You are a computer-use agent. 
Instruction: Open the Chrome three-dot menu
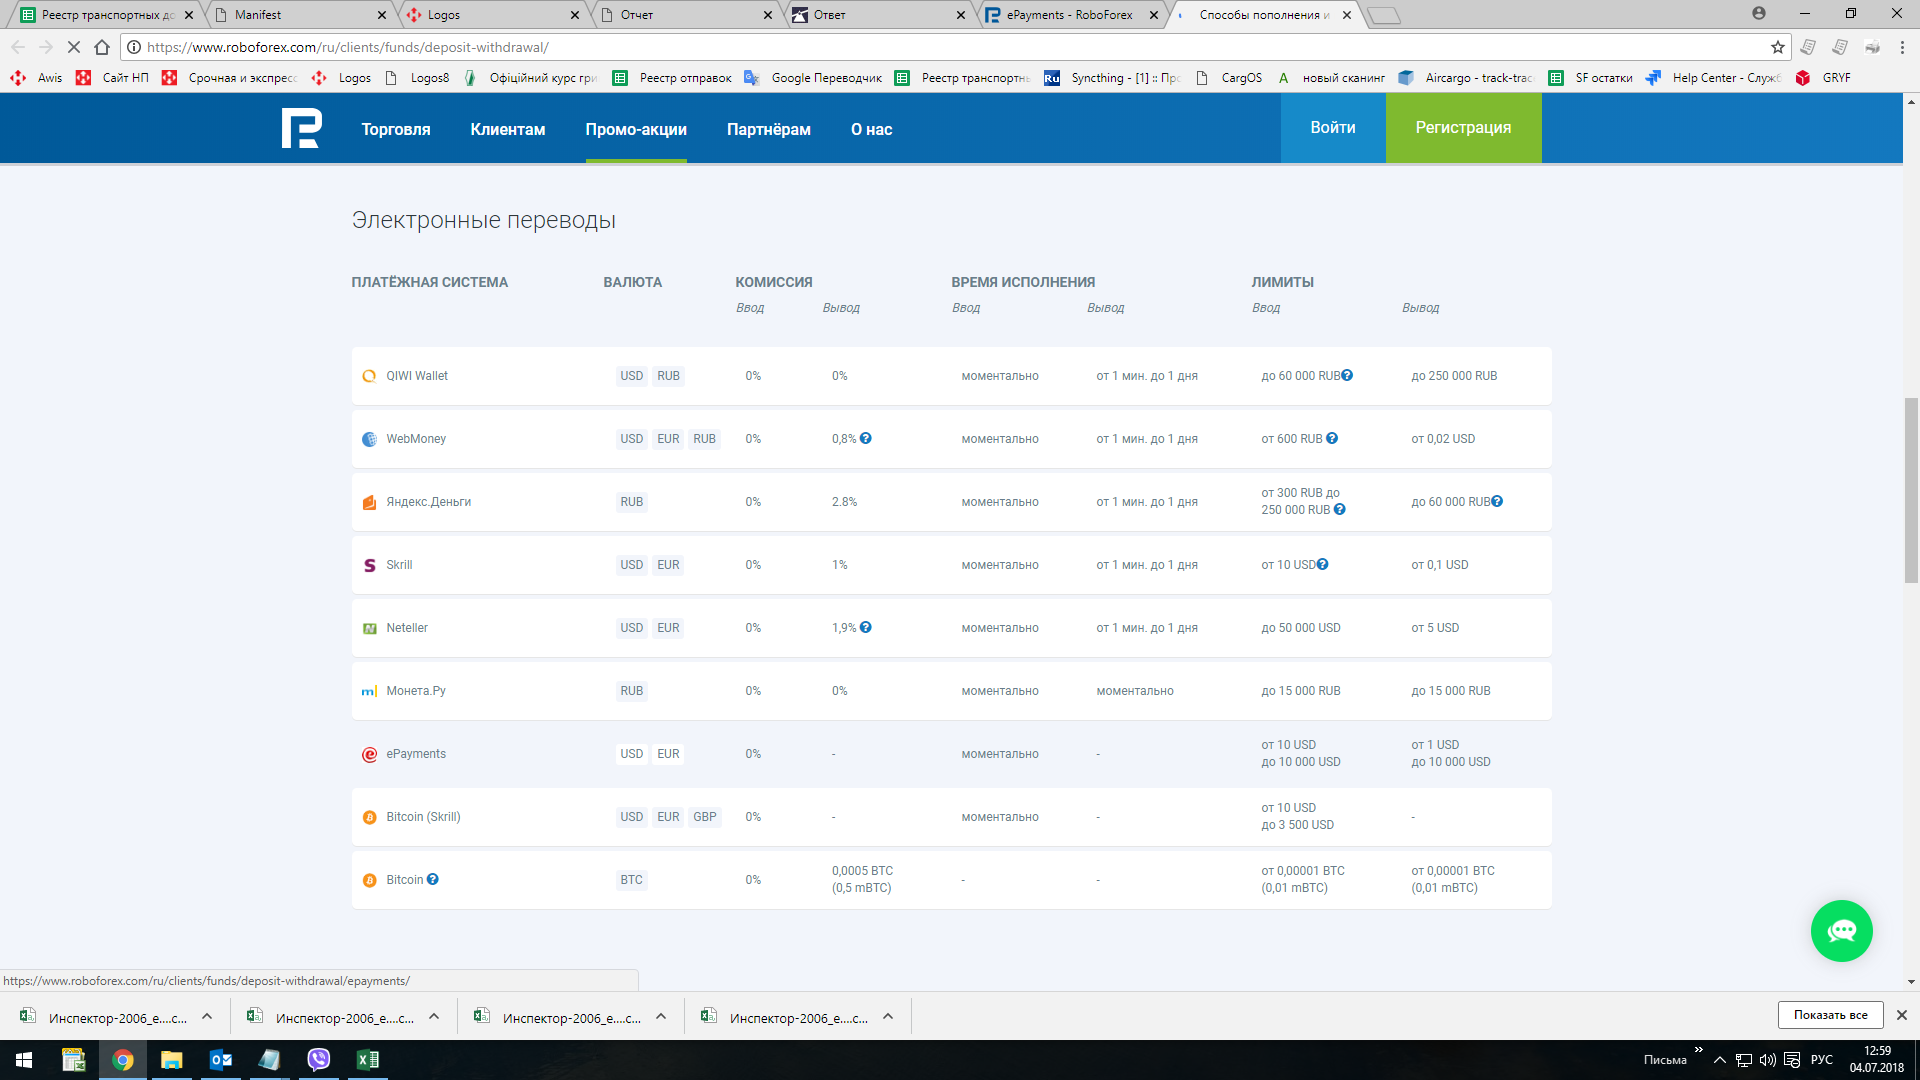coord(1902,47)
